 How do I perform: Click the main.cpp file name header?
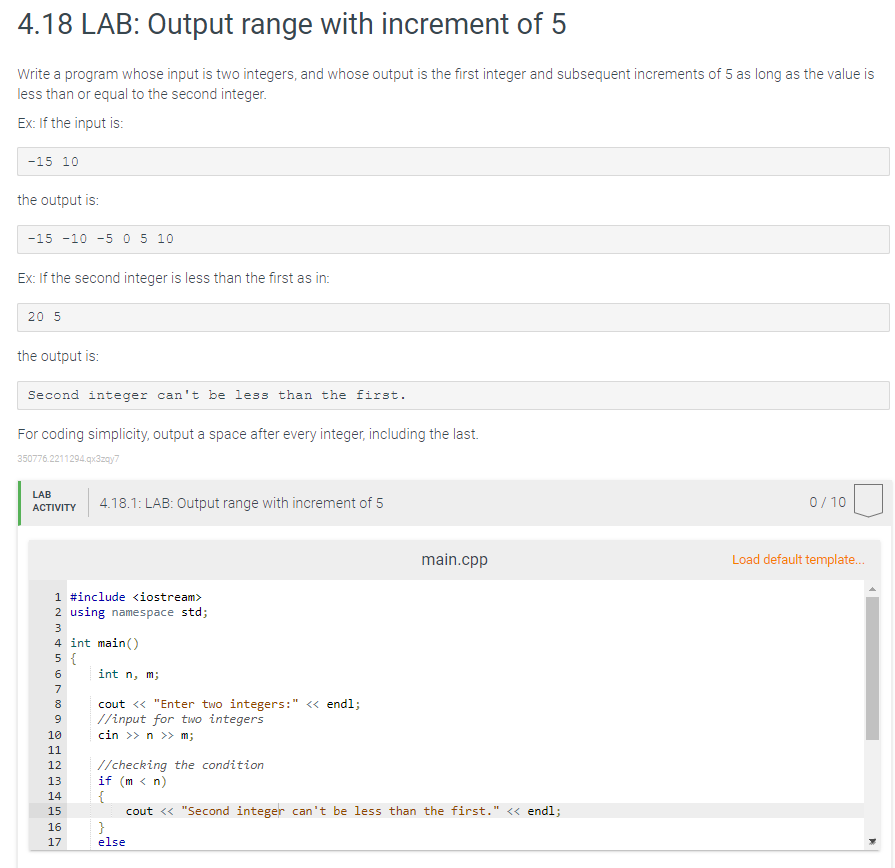pos(454,559)
